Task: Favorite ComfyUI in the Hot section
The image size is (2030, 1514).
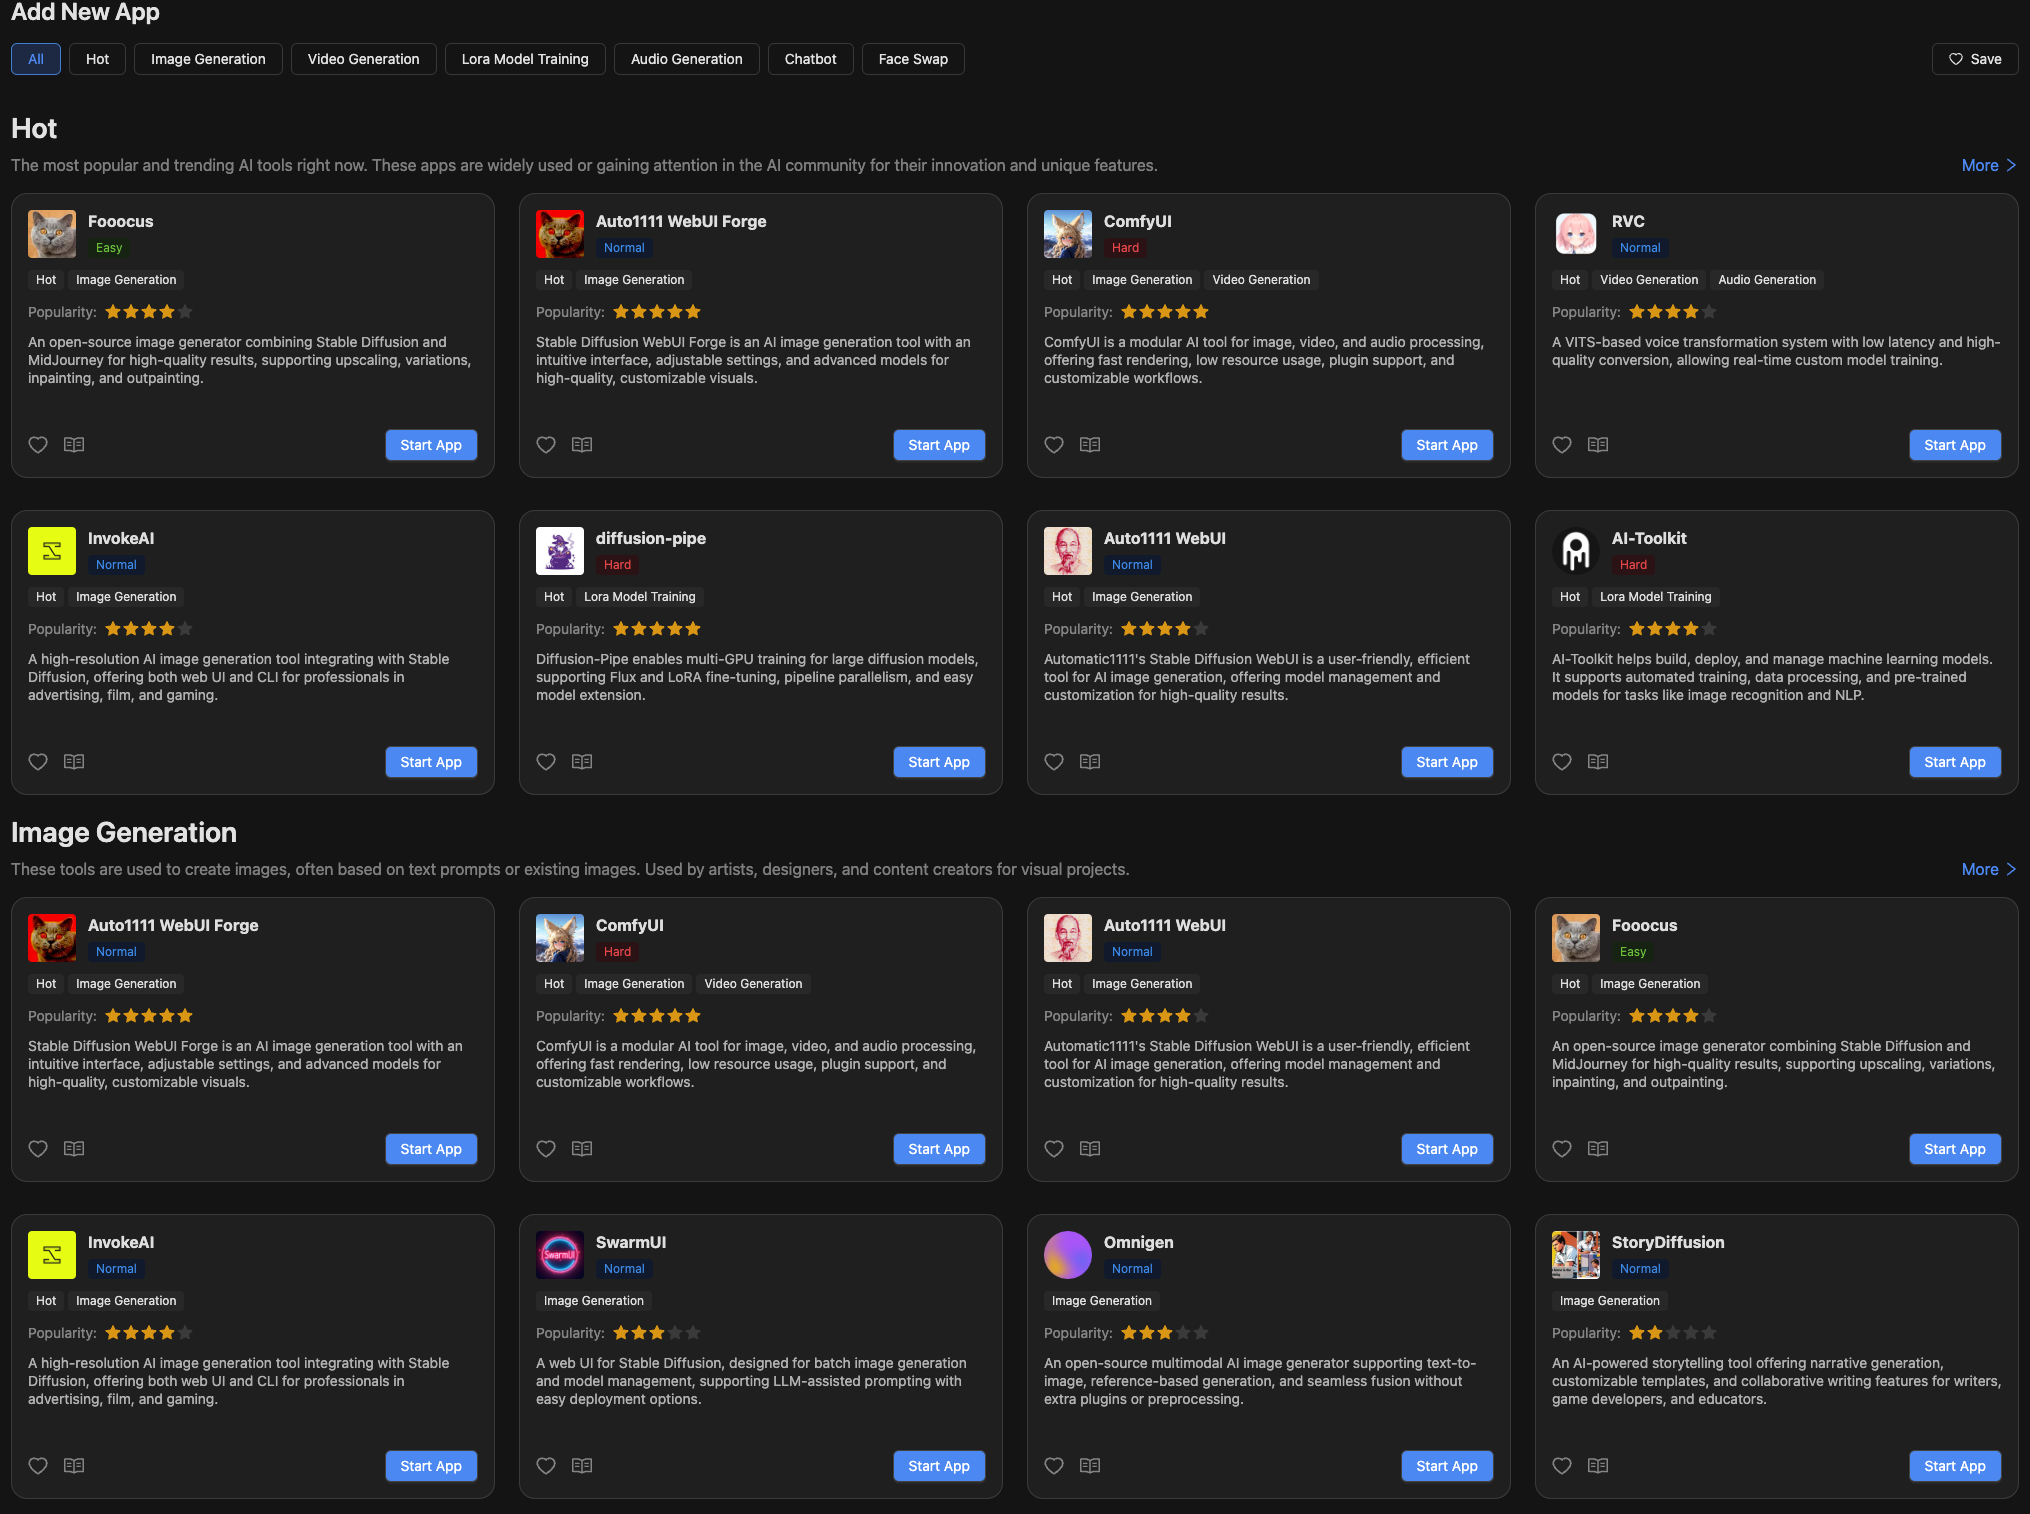Action: click(x=1054, y=445)
